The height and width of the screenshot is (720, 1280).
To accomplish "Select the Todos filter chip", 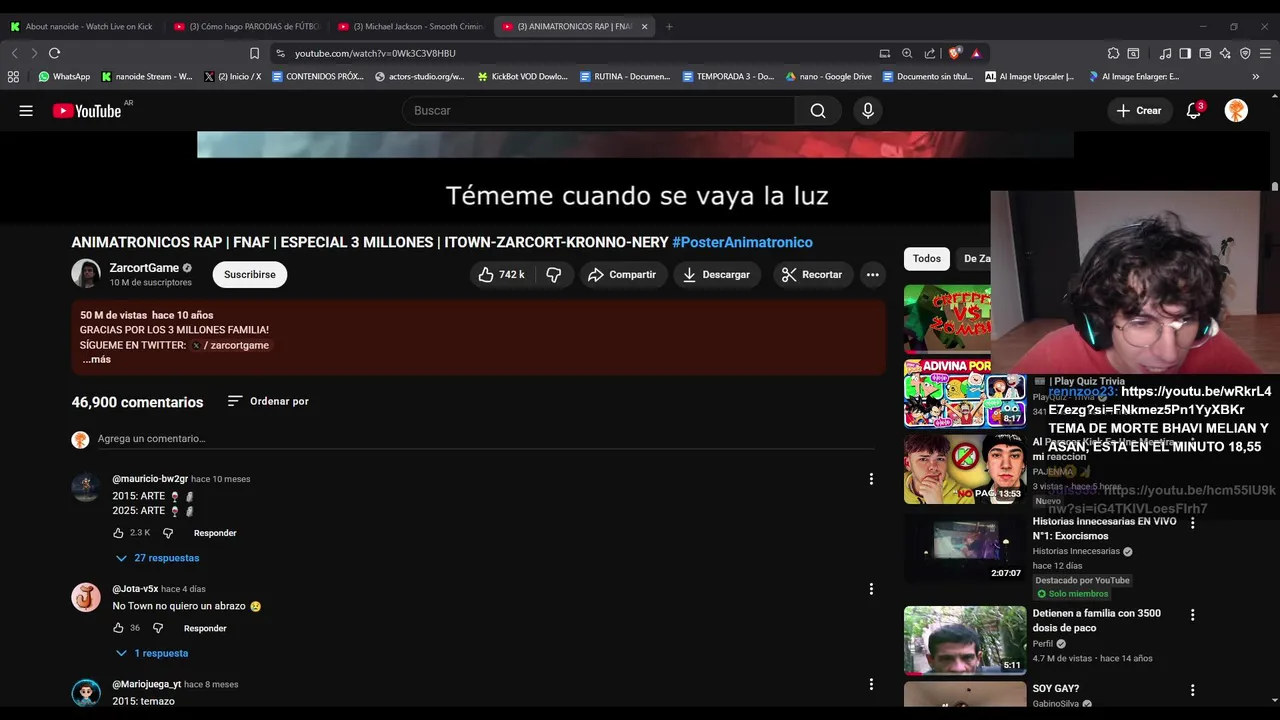I will [927, 259].
